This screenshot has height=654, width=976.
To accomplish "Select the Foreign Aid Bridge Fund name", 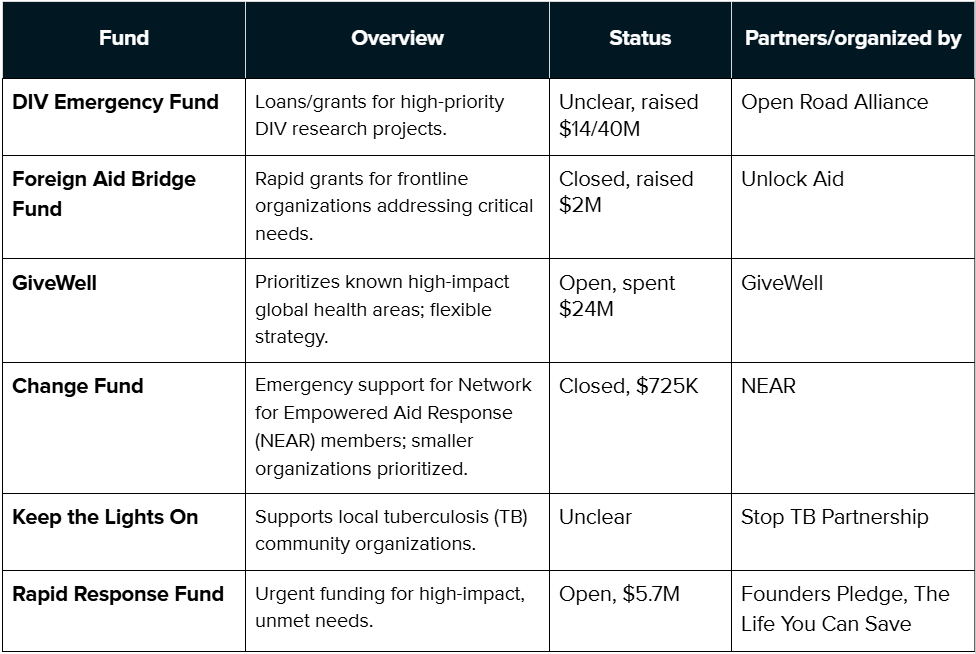I will [104, 194].
